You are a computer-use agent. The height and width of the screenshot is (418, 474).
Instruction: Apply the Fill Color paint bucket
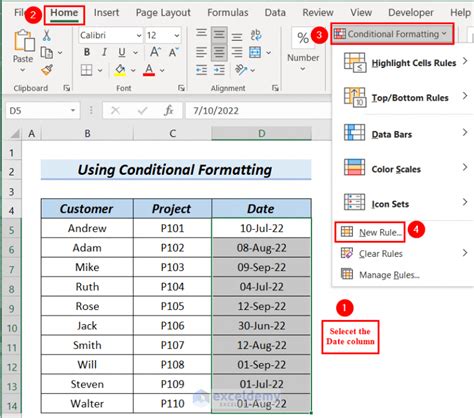(x=120, y=70)
